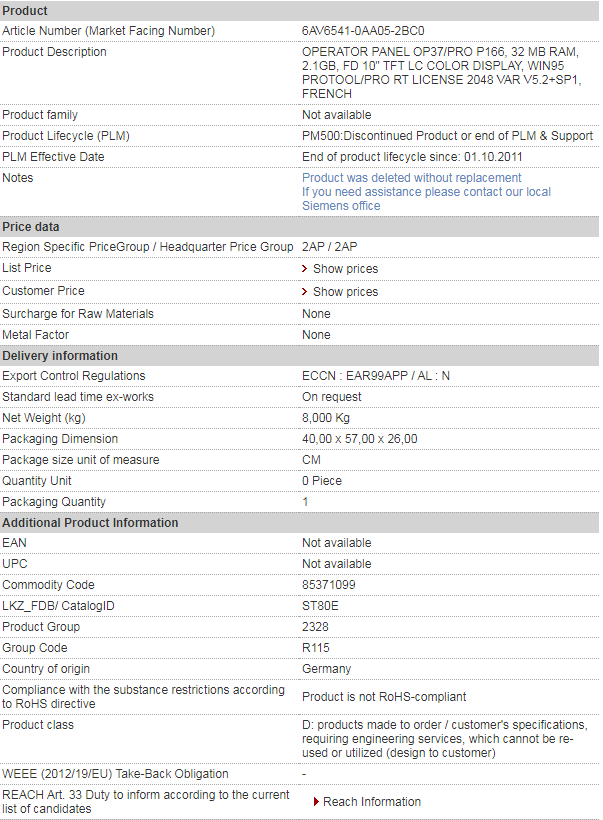Image resolution: width=603 pixels, height=820 pixels.
Task: Select the article number 6AV6541-0AA05-2BC0
Action: pyautogui.click(x=363, y=31)
